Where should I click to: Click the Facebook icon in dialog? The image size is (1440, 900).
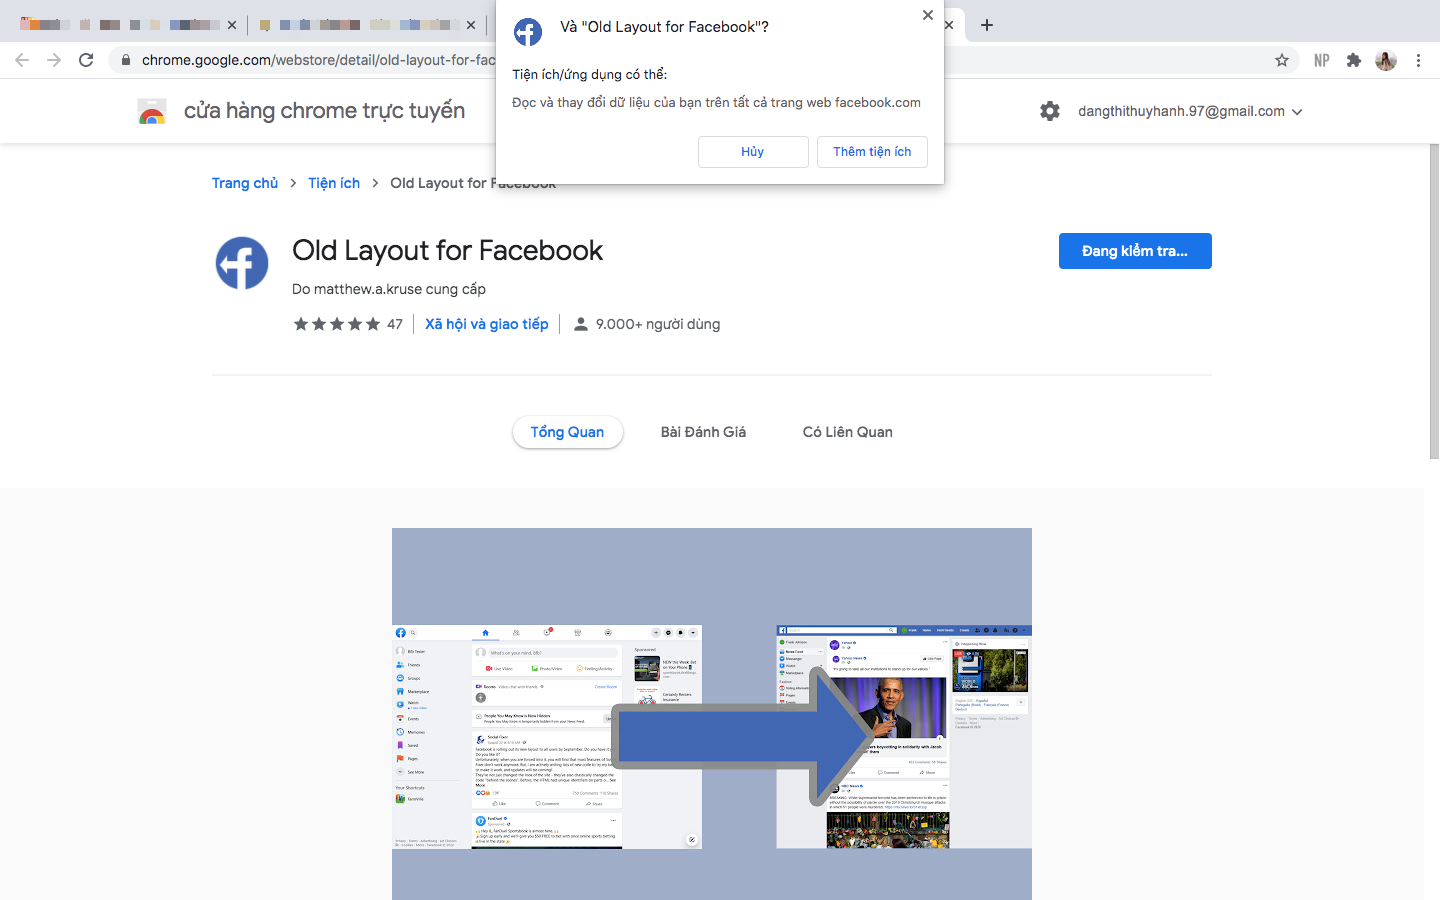[528, 32]
